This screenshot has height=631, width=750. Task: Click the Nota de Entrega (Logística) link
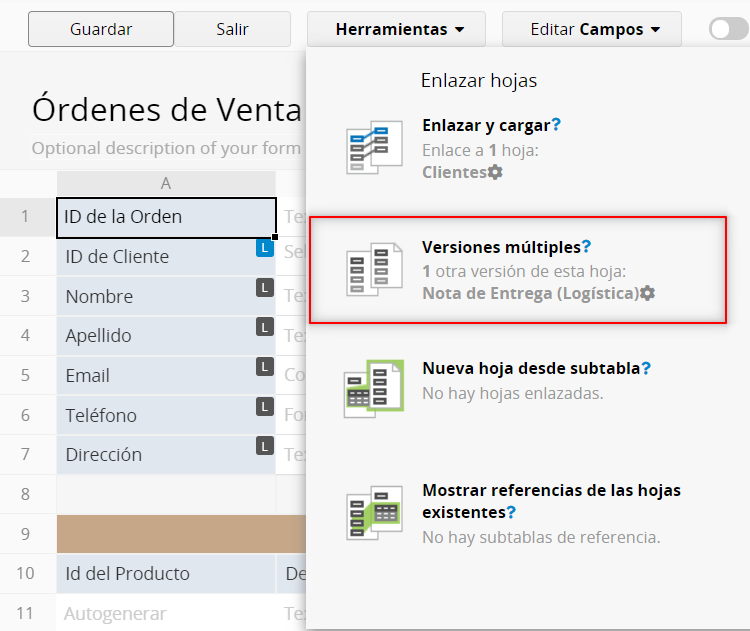530,293
